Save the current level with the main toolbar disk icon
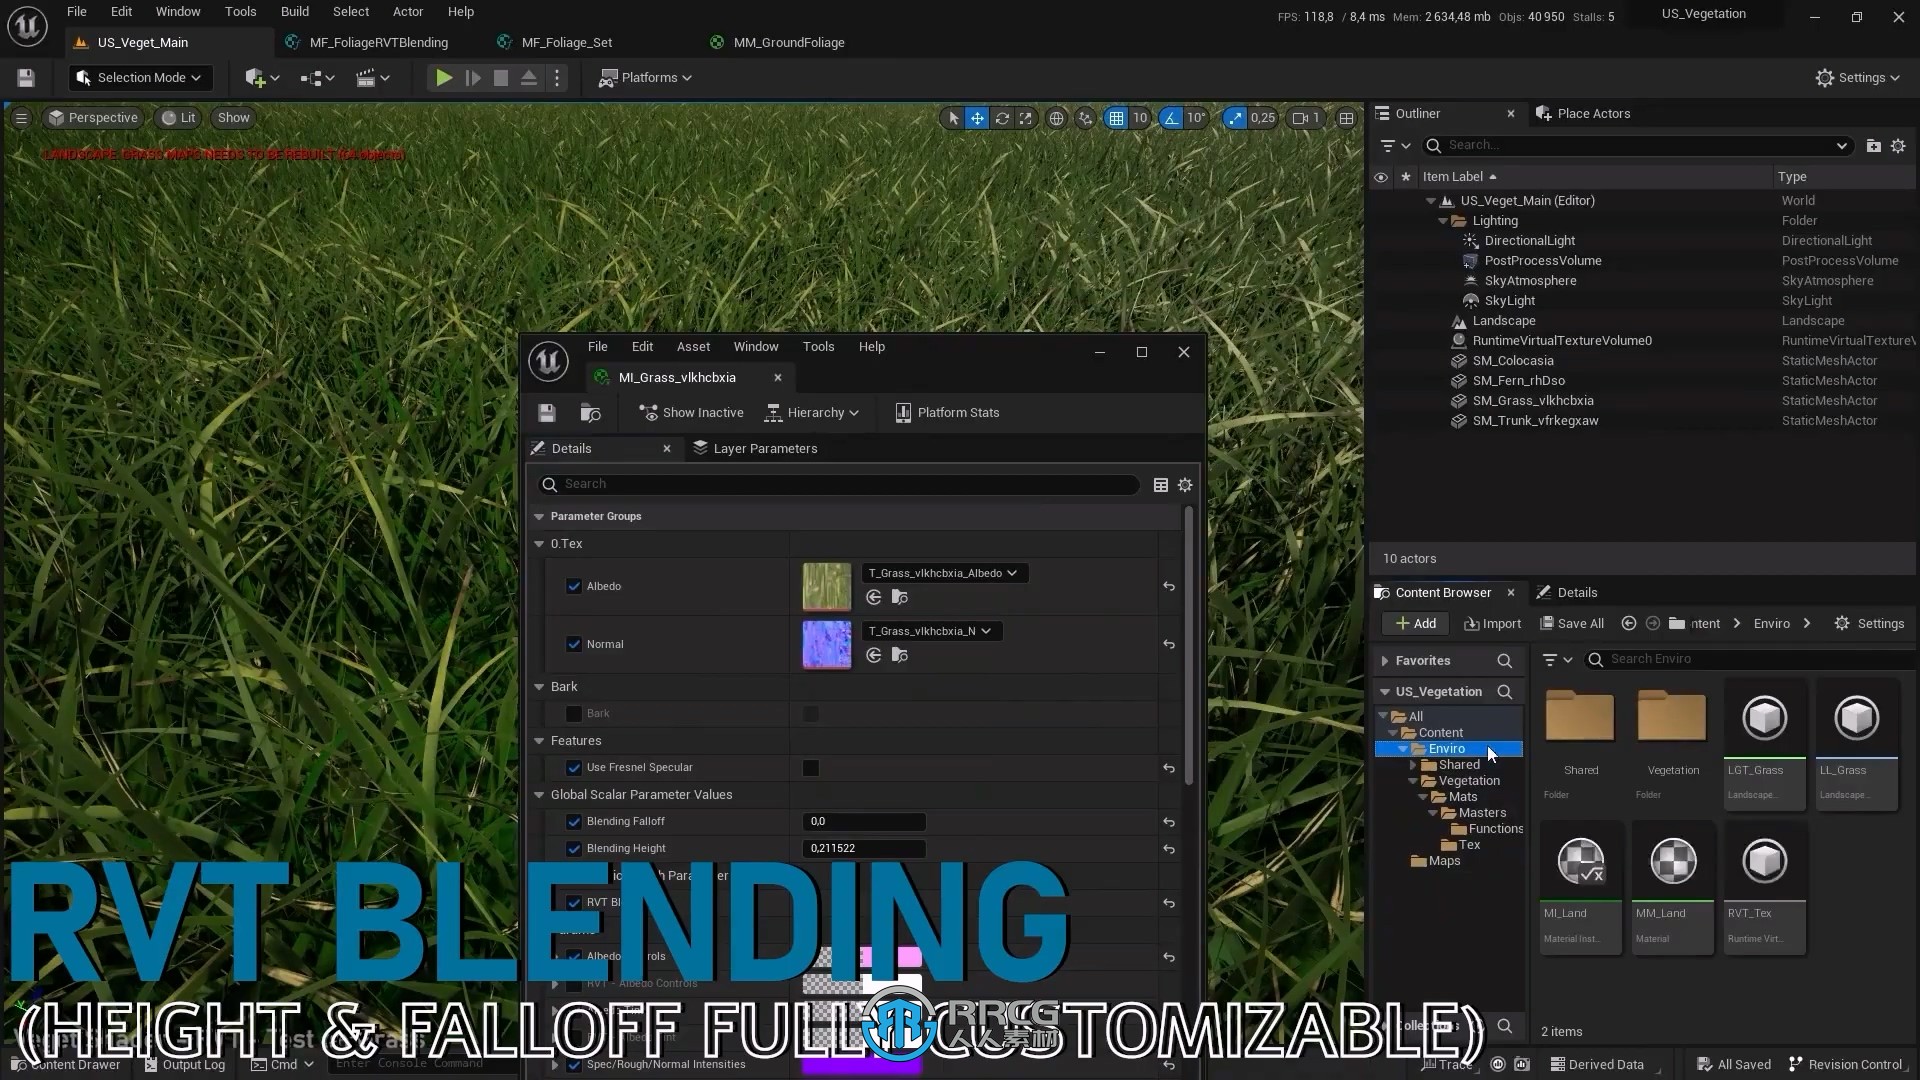 26,78
